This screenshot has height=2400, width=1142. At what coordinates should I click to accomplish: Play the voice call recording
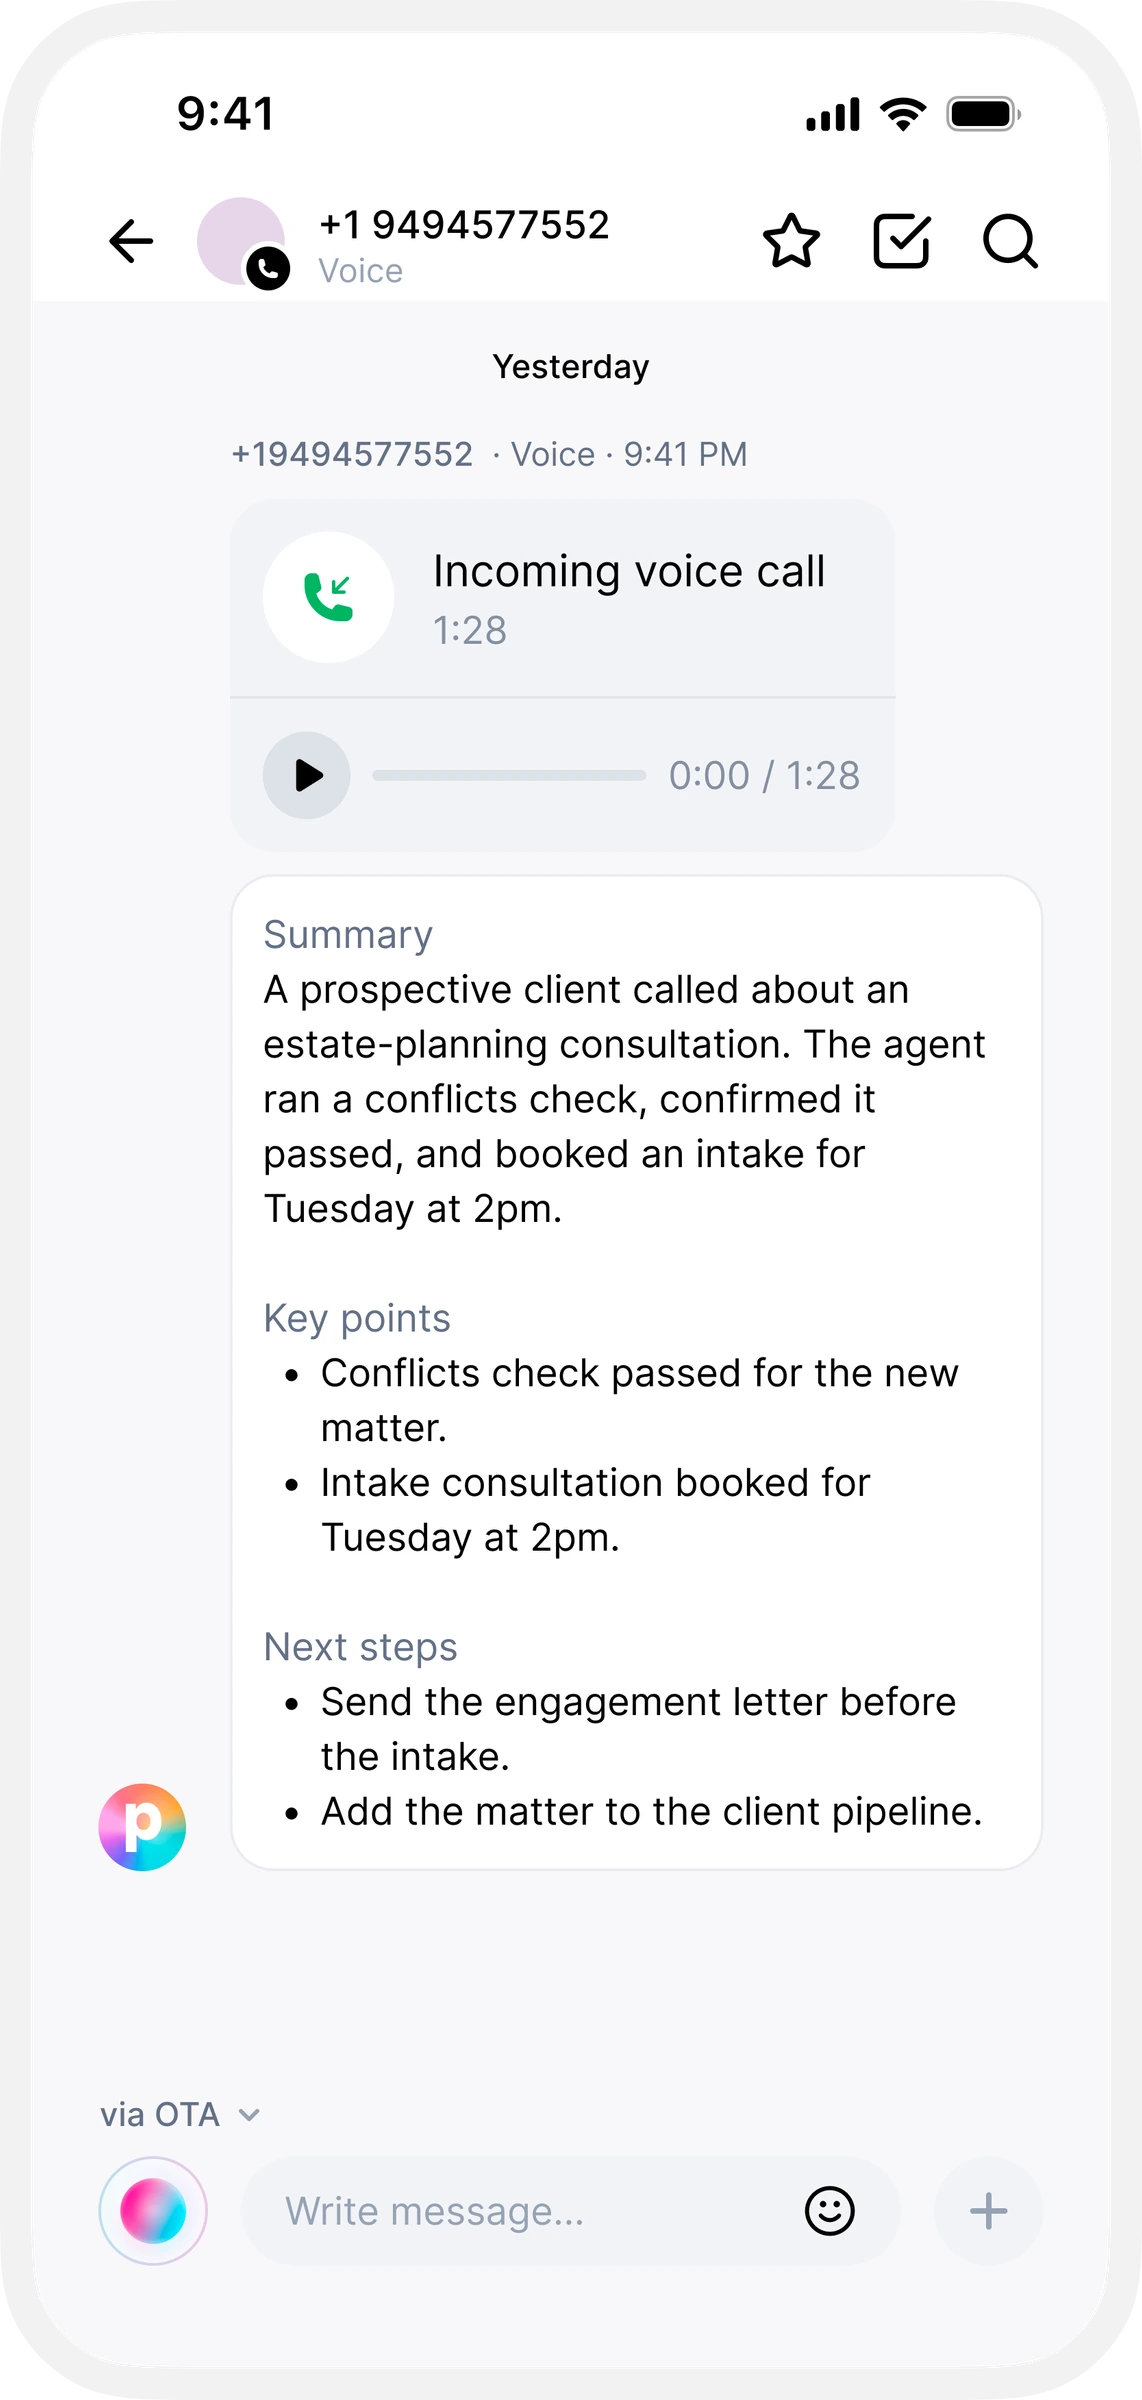point(307,775)
